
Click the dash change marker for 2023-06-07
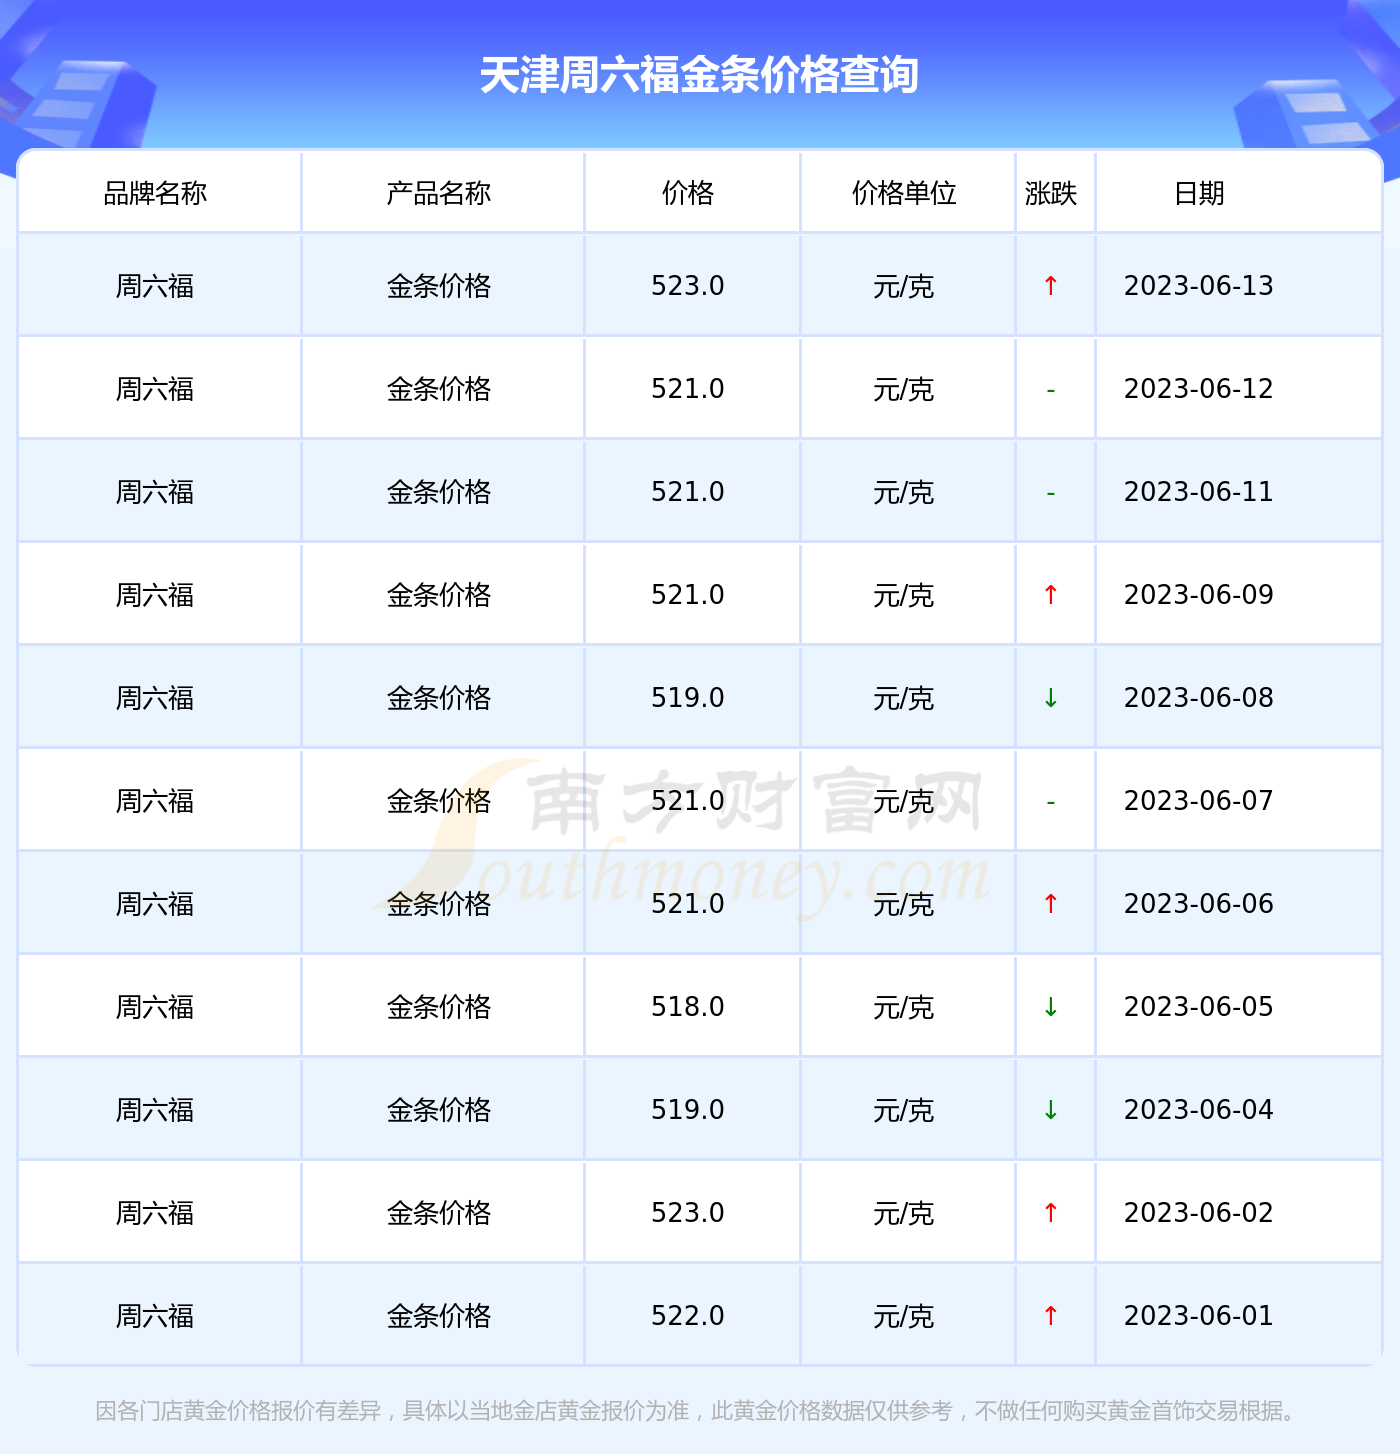click(x=1050, y=802)
